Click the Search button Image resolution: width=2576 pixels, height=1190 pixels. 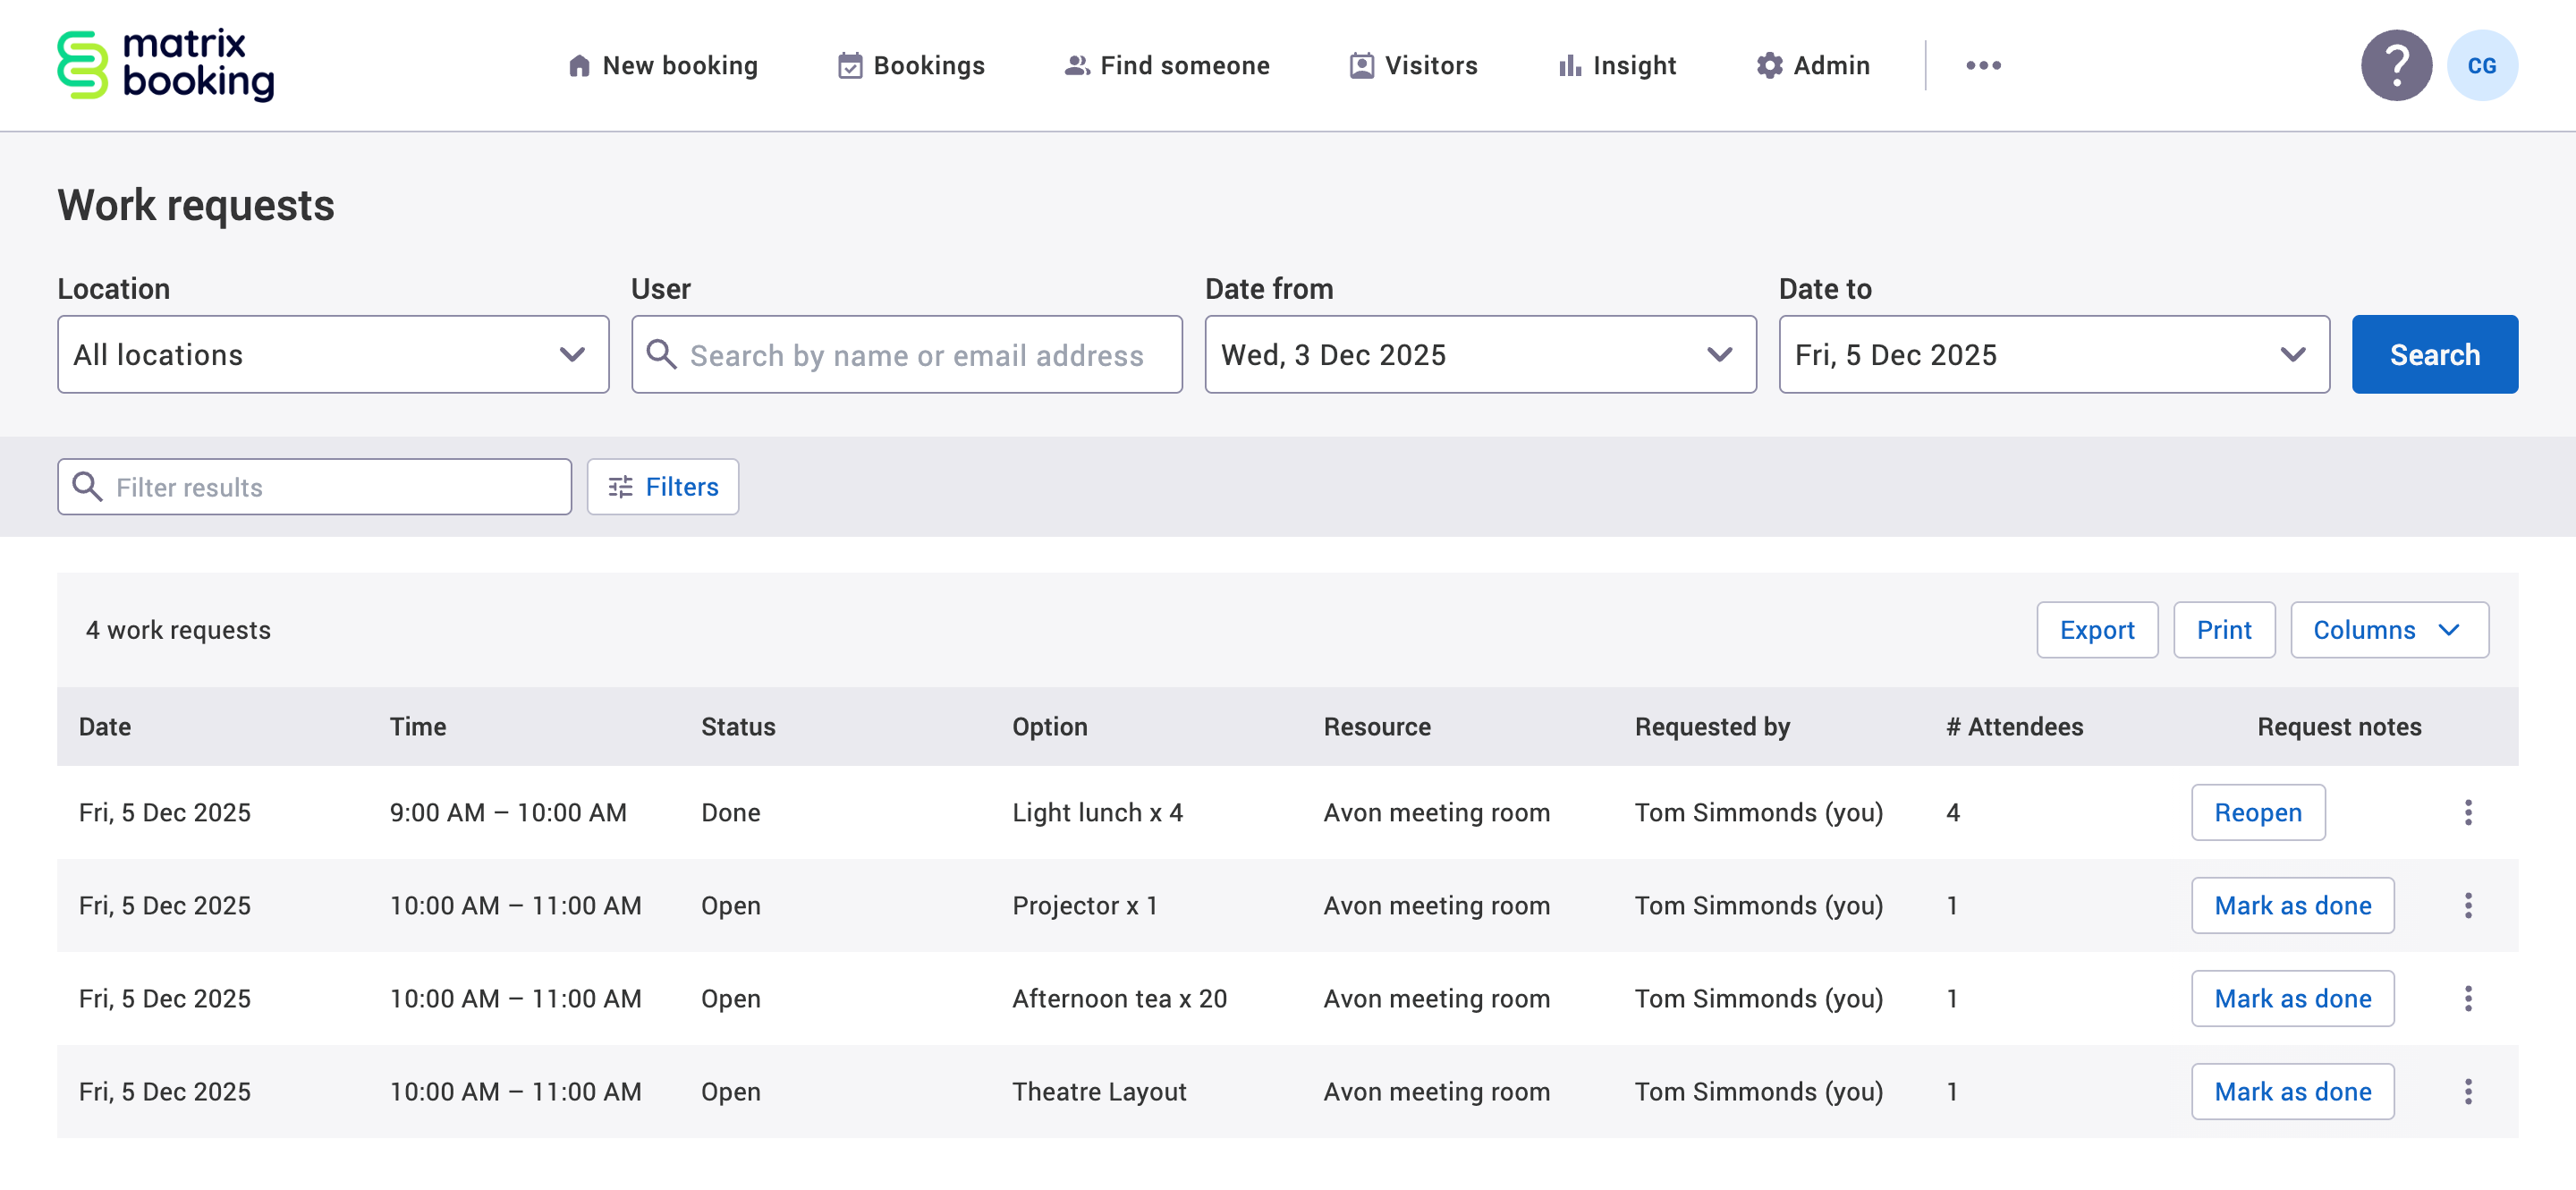(2434, 354)
